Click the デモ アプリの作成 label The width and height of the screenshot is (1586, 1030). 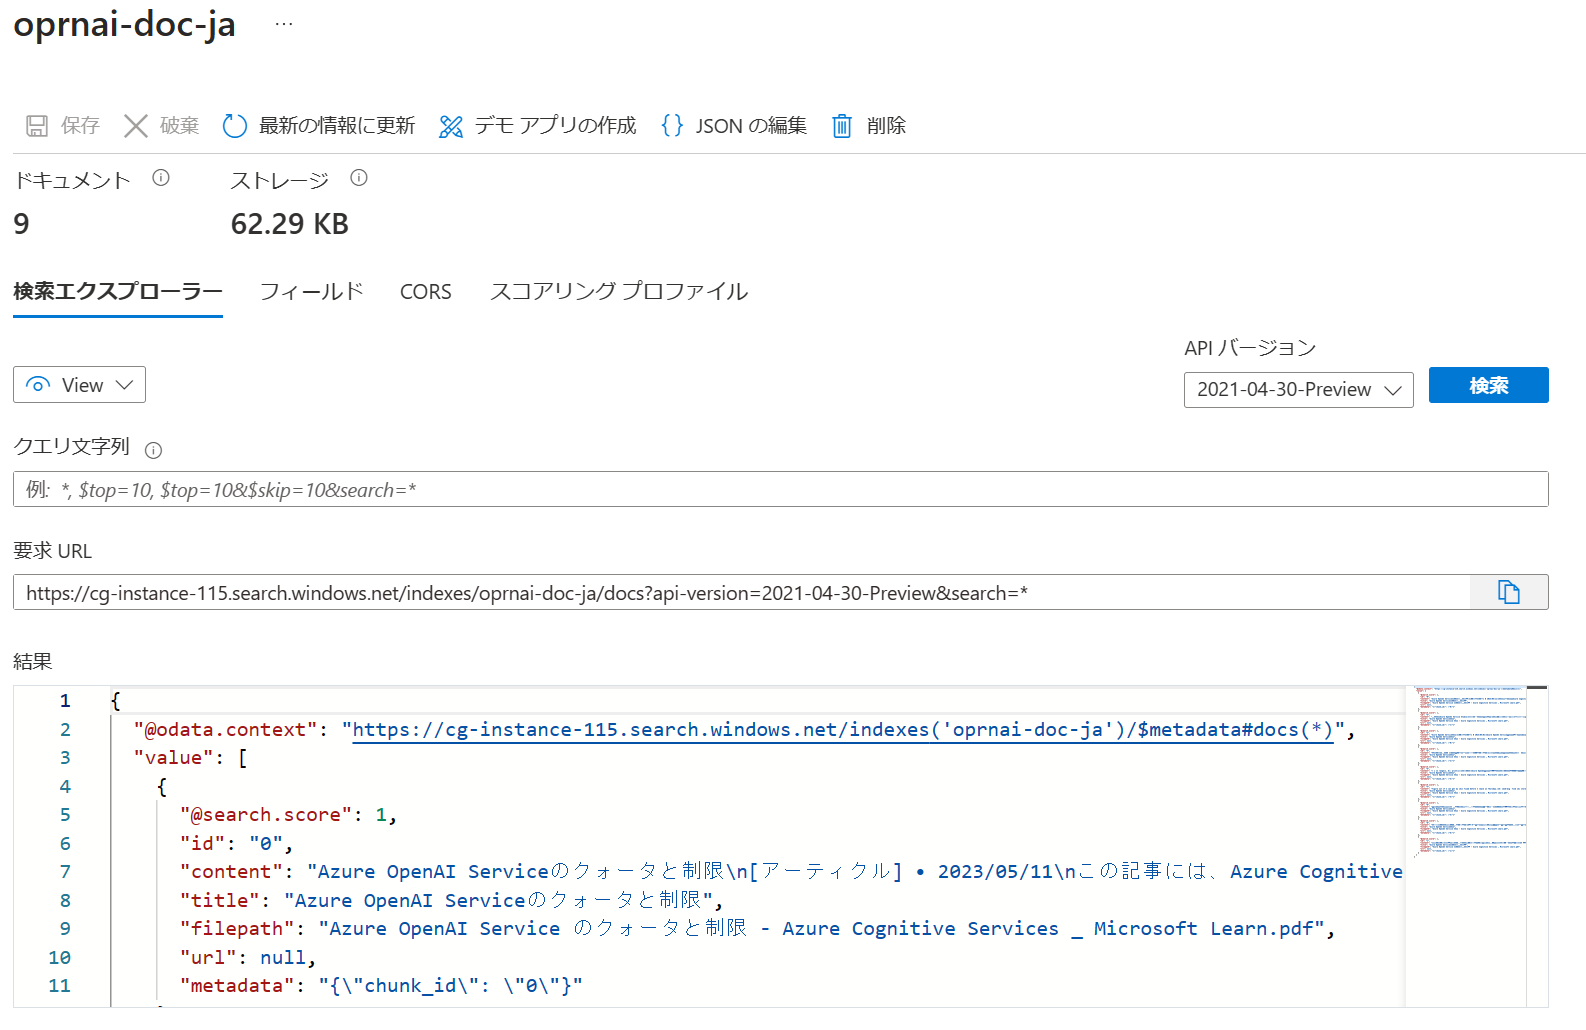(x=556, y=126)
